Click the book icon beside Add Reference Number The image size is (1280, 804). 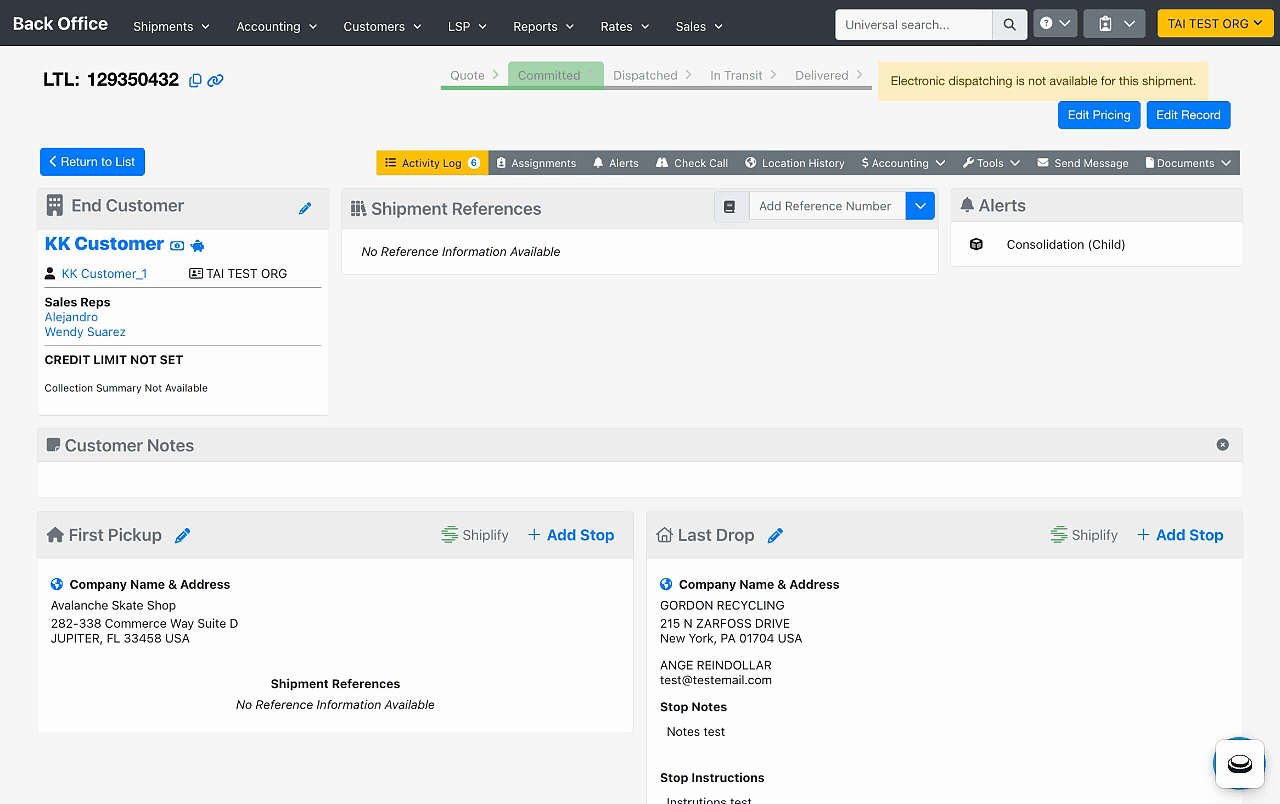click(x=730, y=206)
